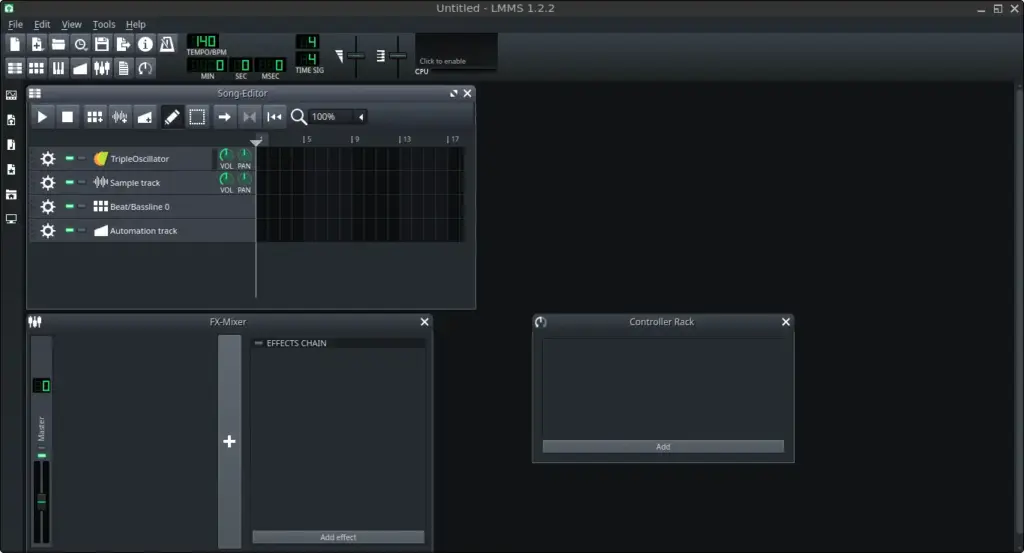The height and width of the screenshot is (553, 1024).
Task: Click the tempo 140 BPM display
Action: pos(205,41)
